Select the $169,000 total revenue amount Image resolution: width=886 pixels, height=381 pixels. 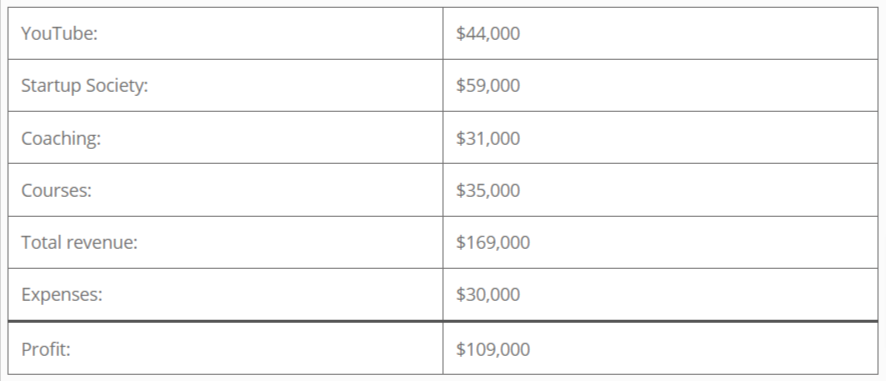(493, 243)
